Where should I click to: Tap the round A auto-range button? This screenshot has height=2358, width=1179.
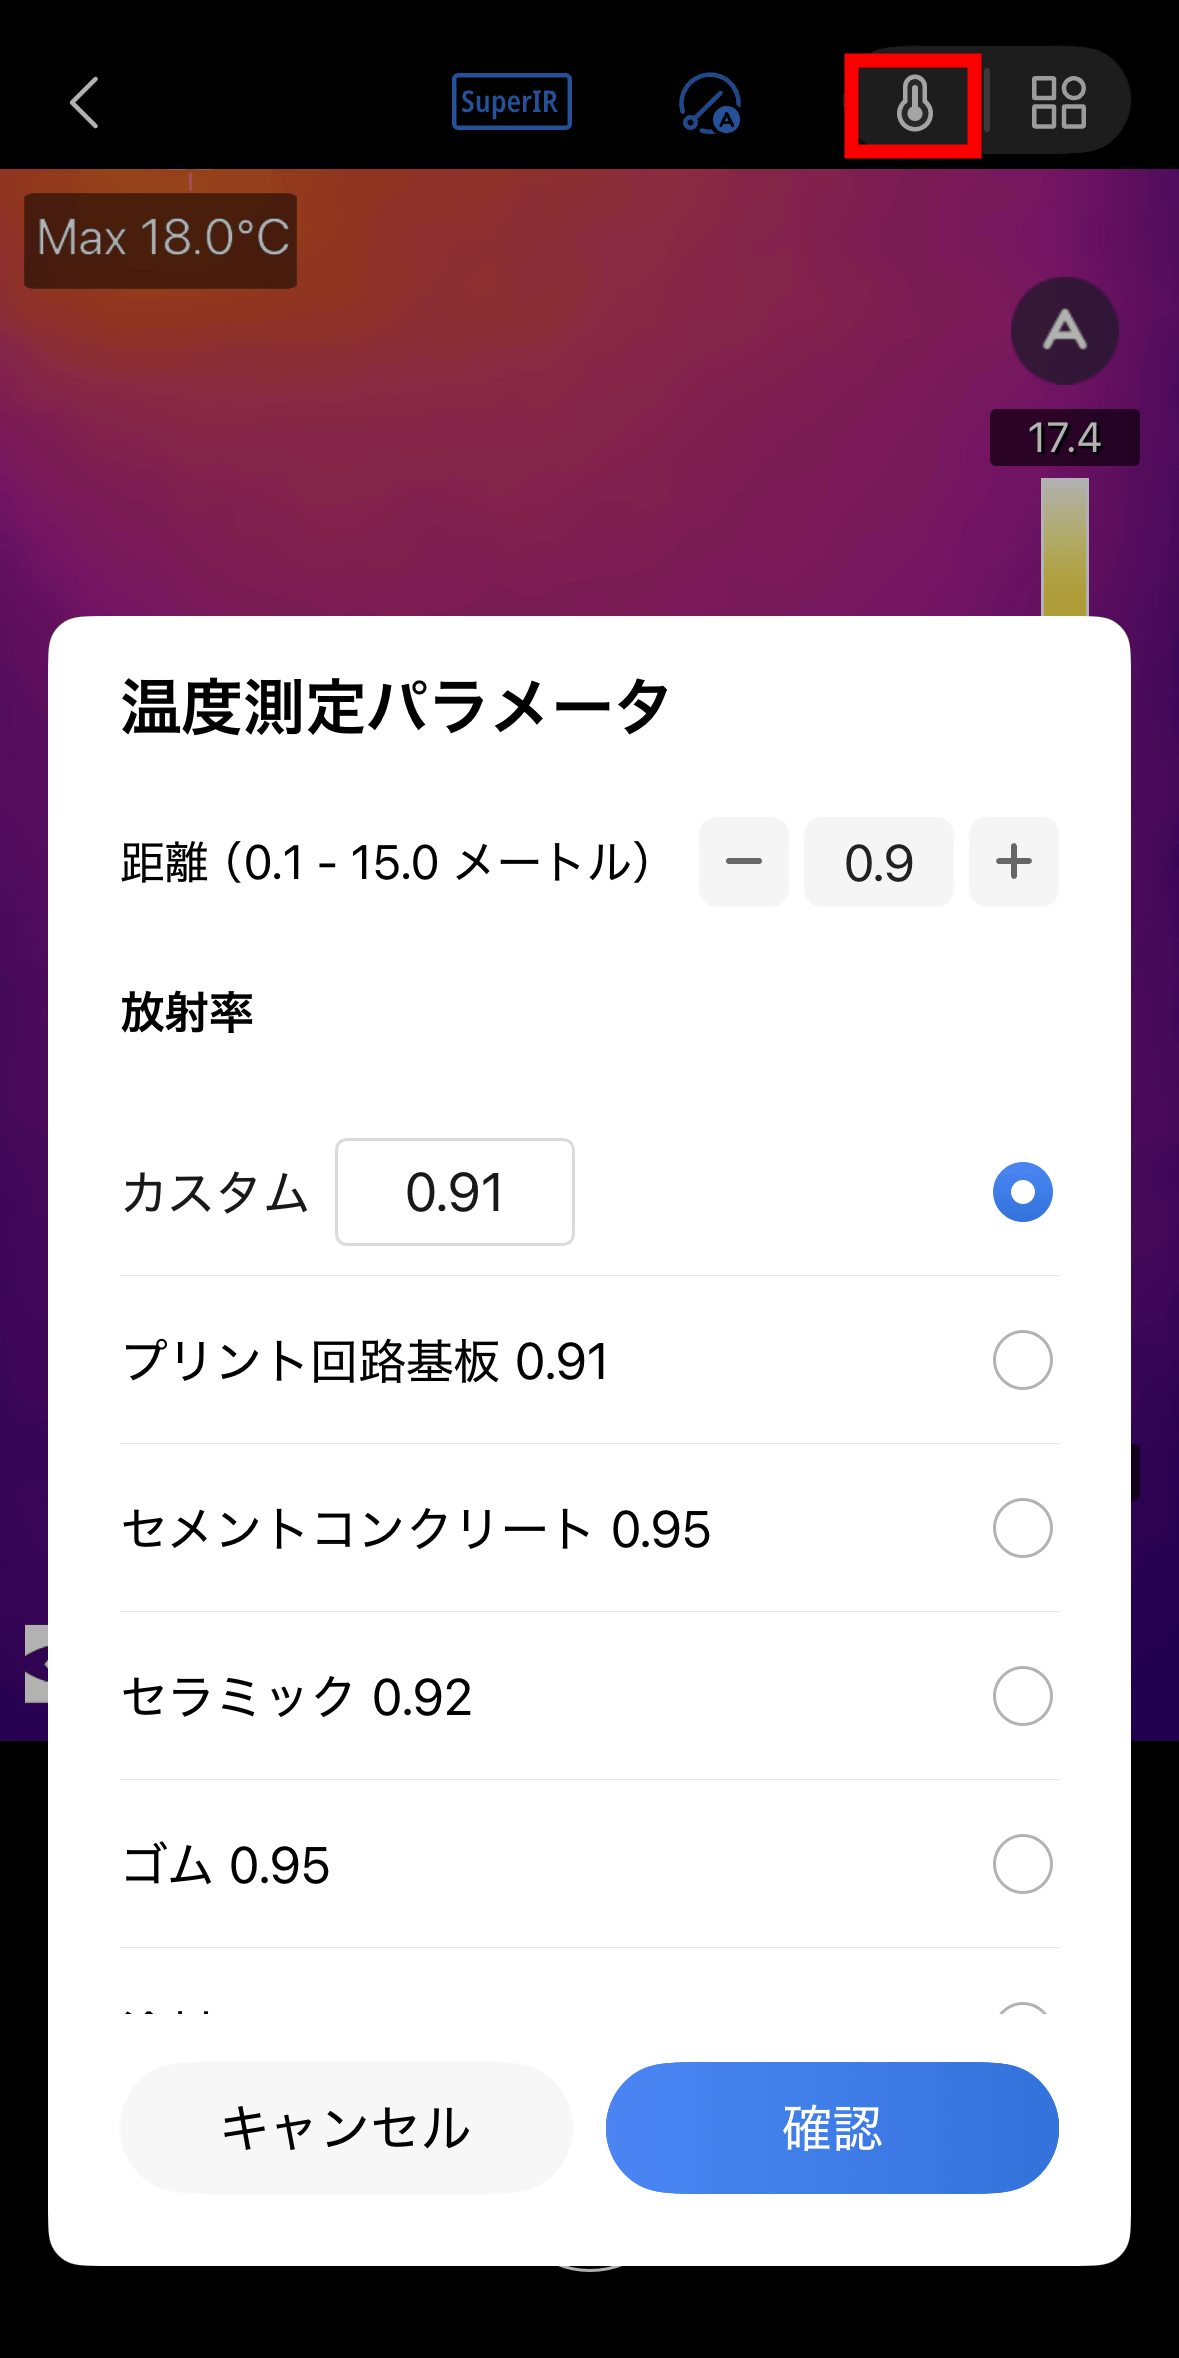coord(1064,331)
